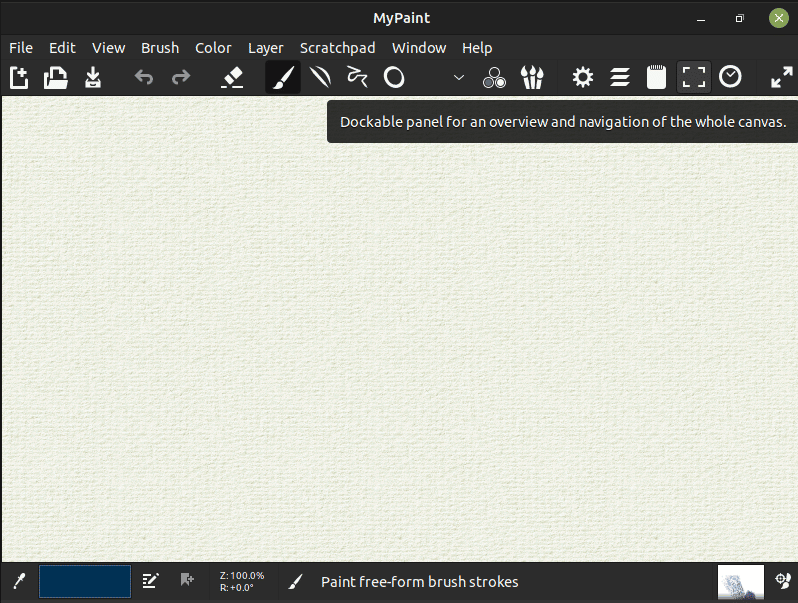Click the status bar edit pencil-lines icon

click(150, 580)
